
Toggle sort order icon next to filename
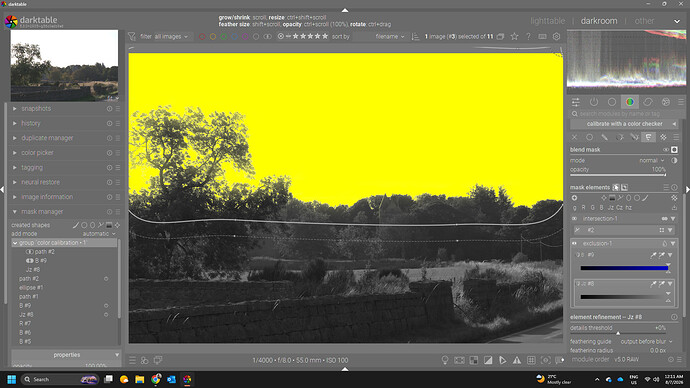pos(415,37)
